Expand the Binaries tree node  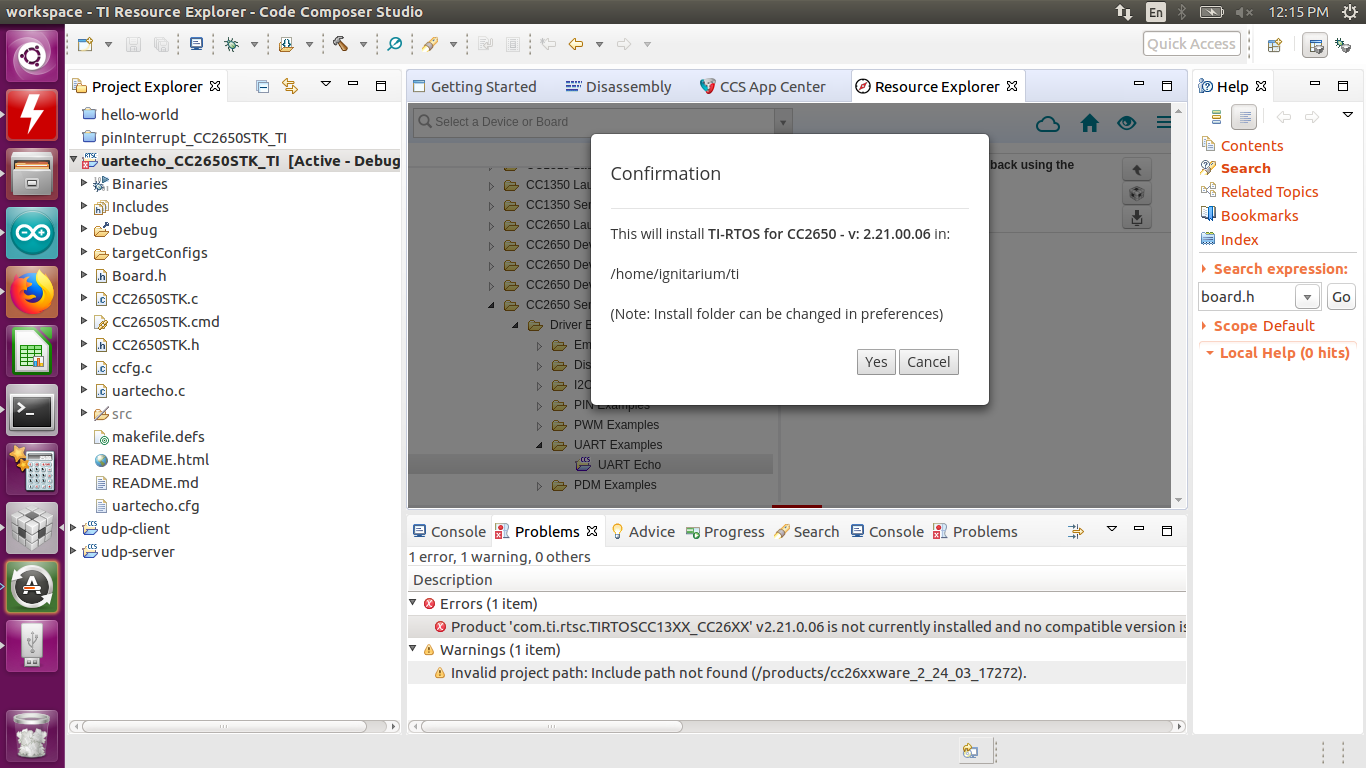tap(84, 184)
